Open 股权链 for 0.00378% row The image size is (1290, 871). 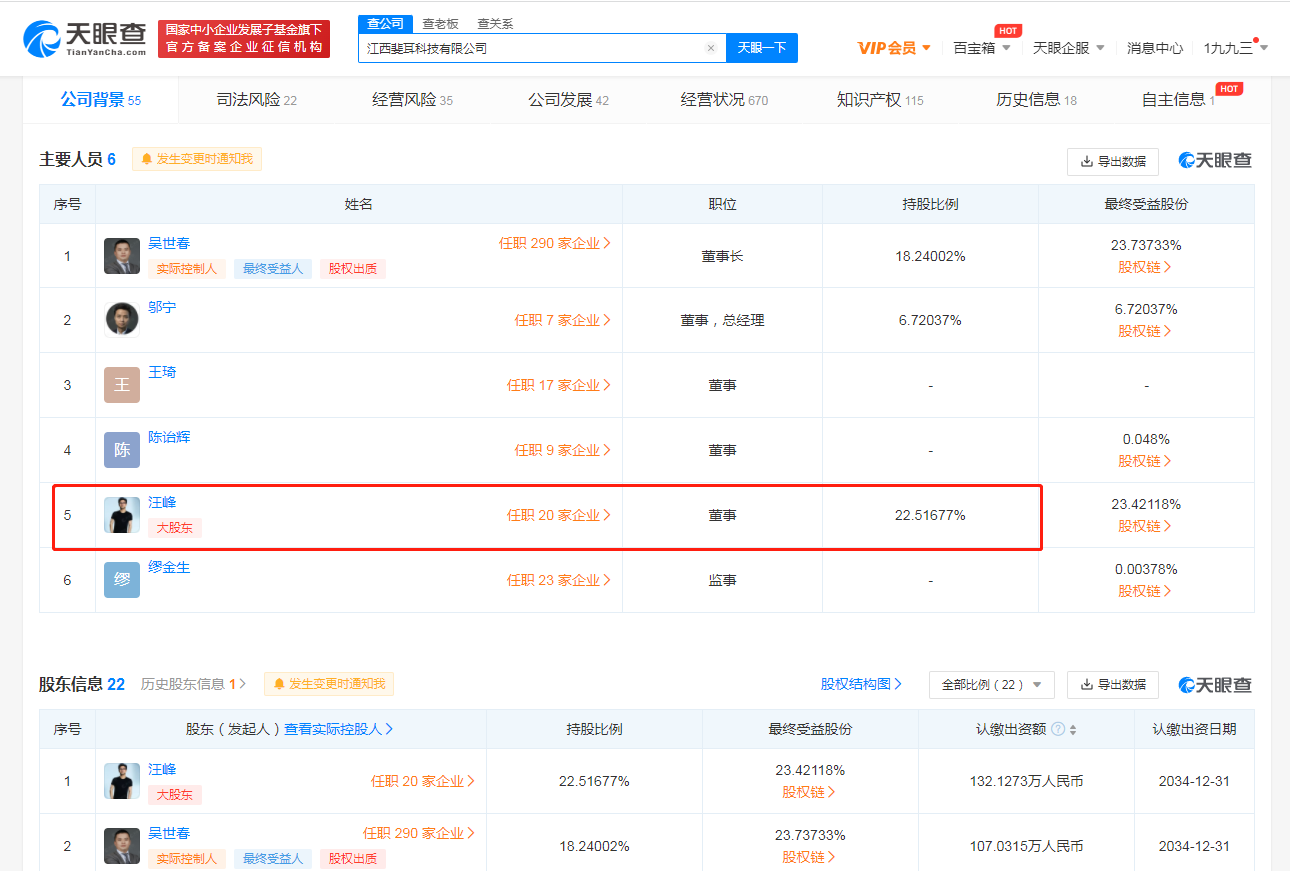coord(1145,591)
